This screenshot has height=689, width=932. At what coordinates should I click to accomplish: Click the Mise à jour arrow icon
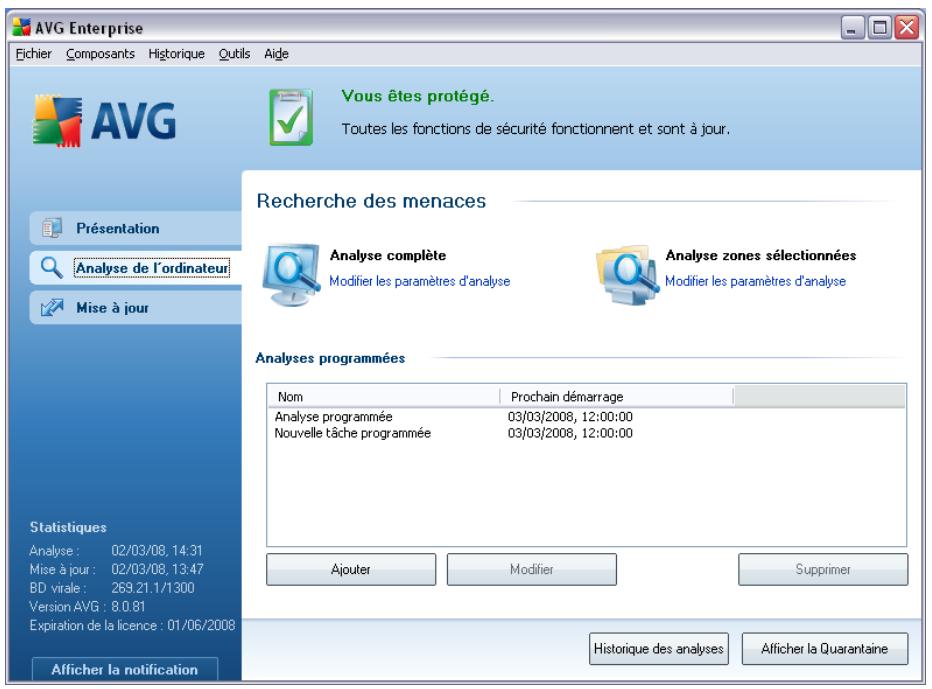pos(52,307)
